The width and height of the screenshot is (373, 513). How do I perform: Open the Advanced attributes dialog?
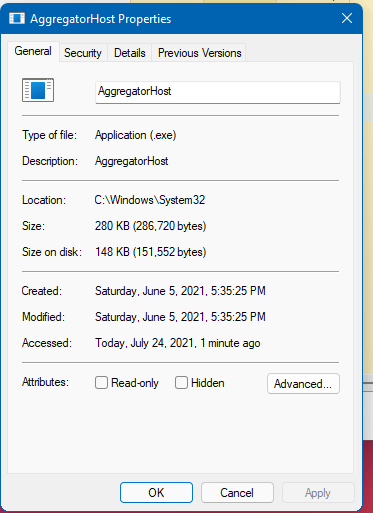point(303,384)
